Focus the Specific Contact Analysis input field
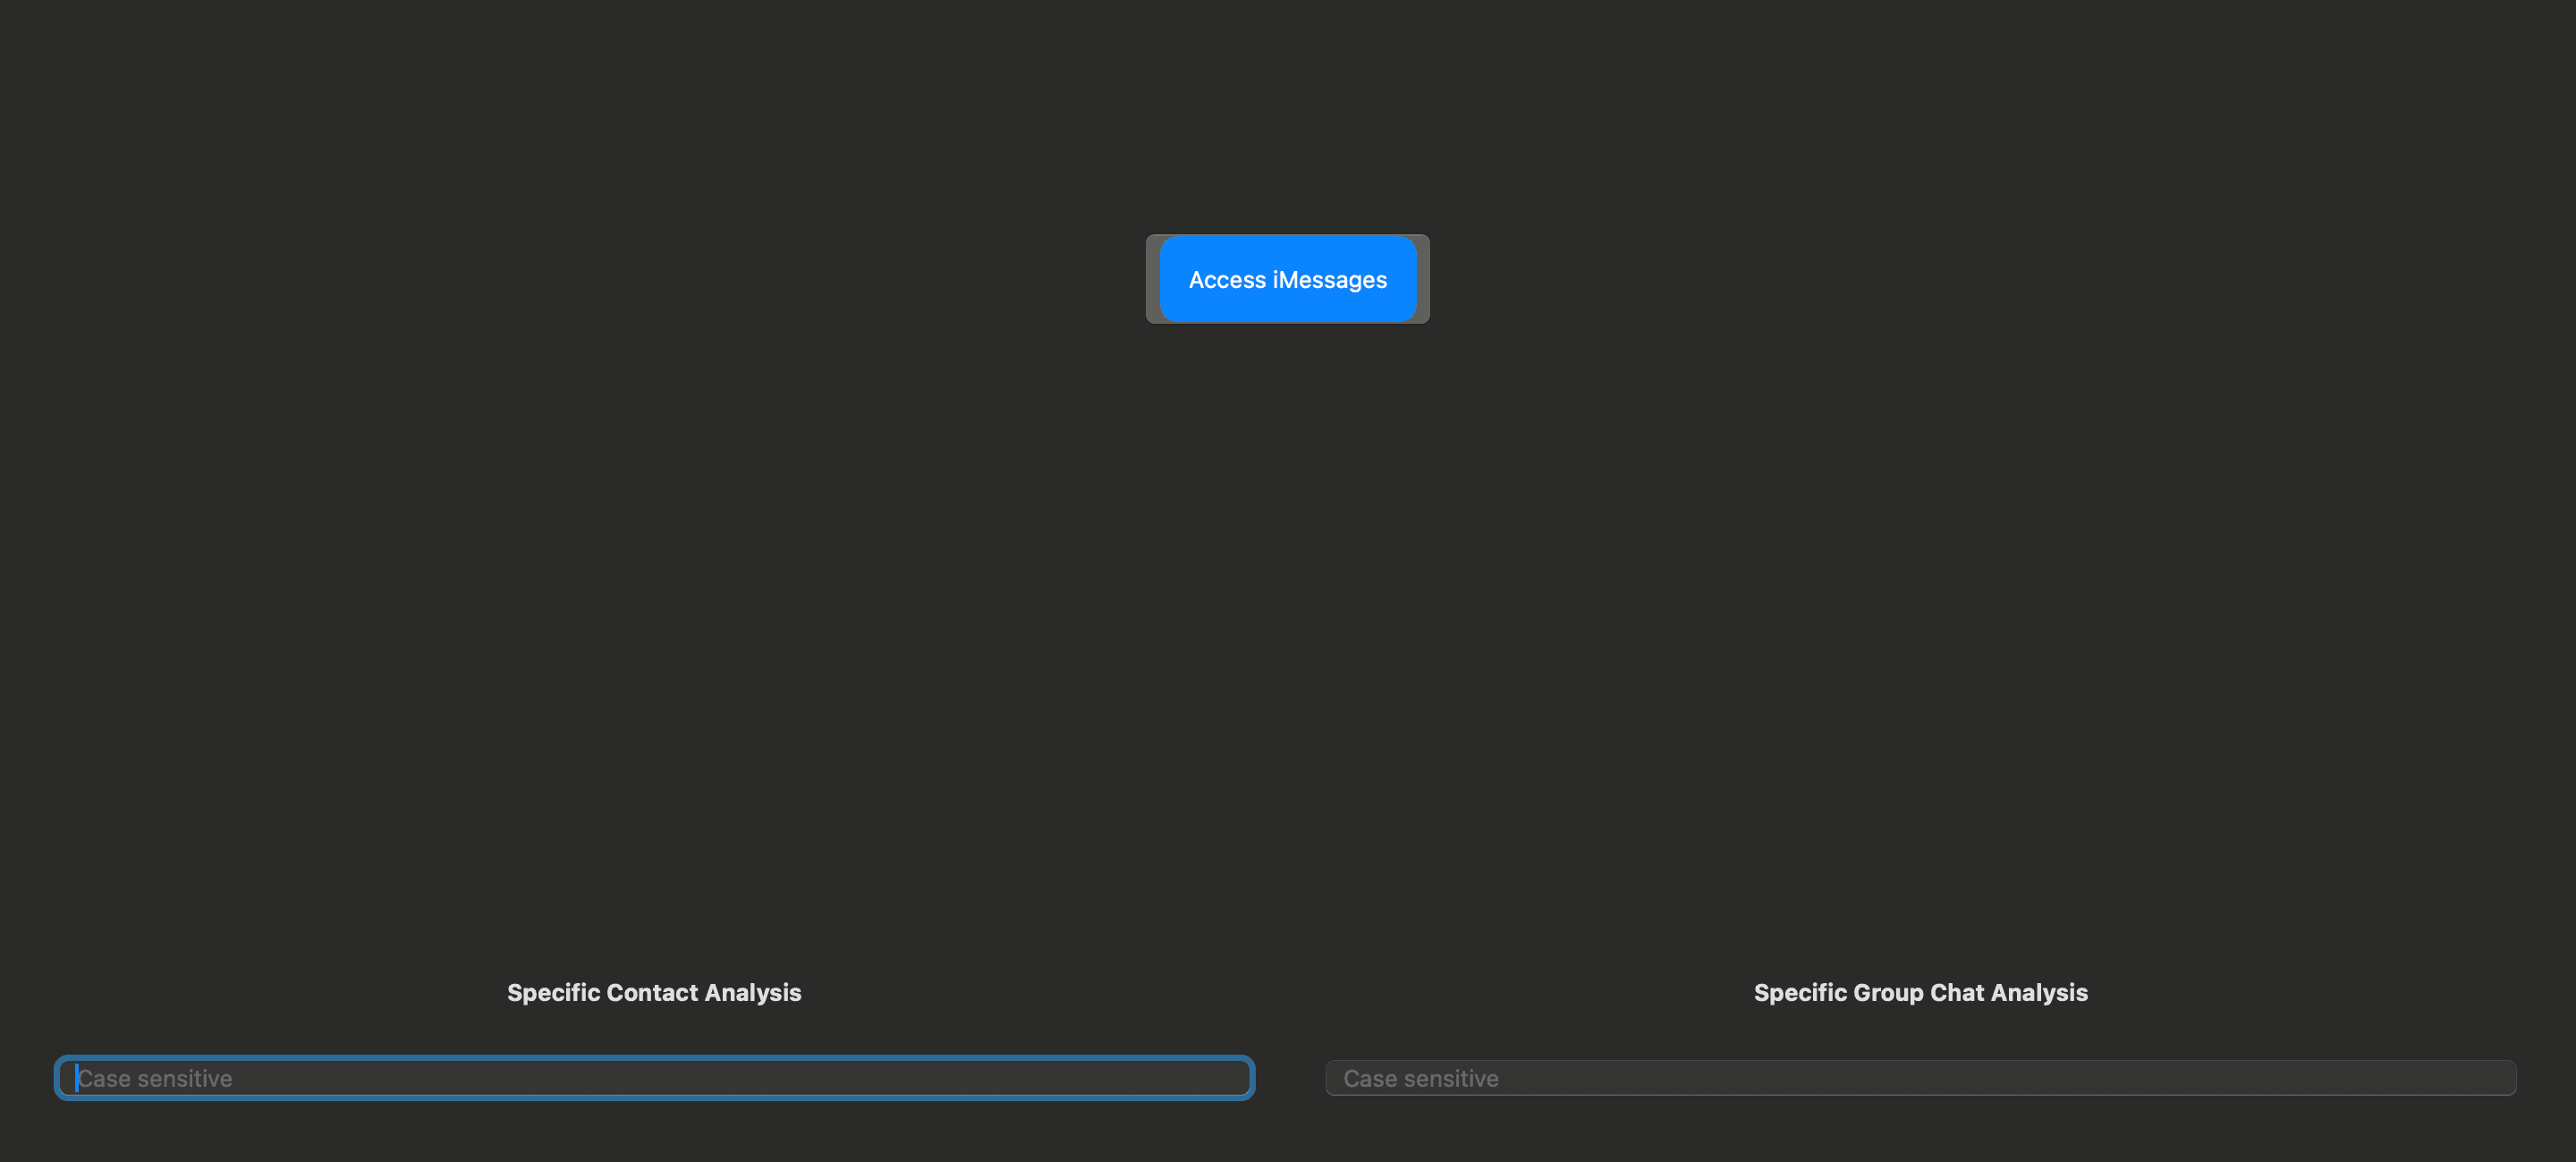 tap(654, 1078)
